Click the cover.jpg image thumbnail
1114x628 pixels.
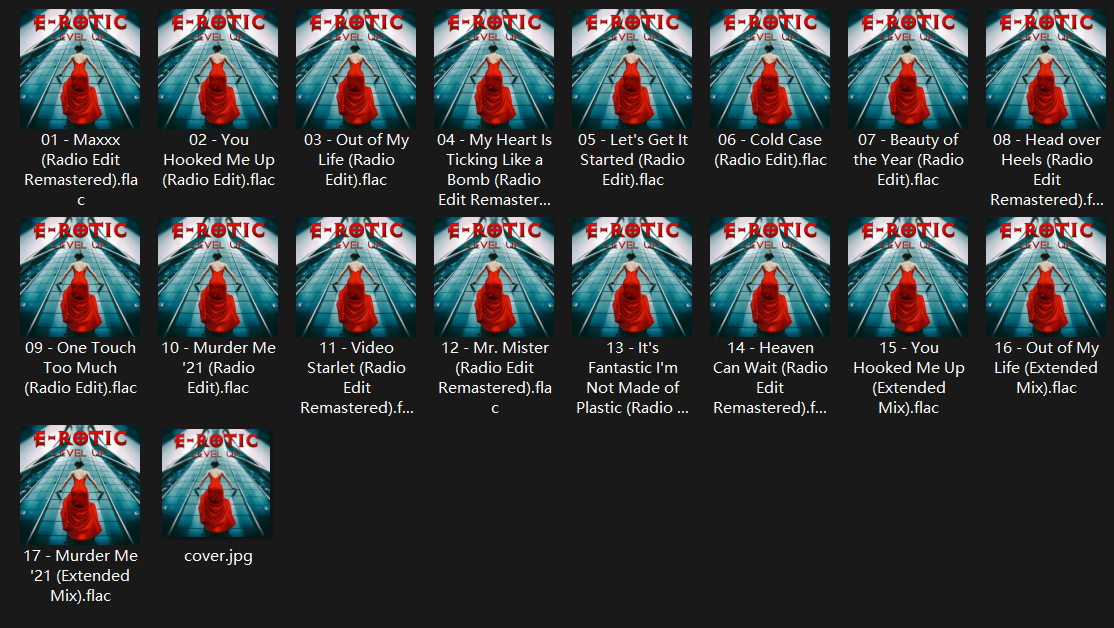(216, 483)
